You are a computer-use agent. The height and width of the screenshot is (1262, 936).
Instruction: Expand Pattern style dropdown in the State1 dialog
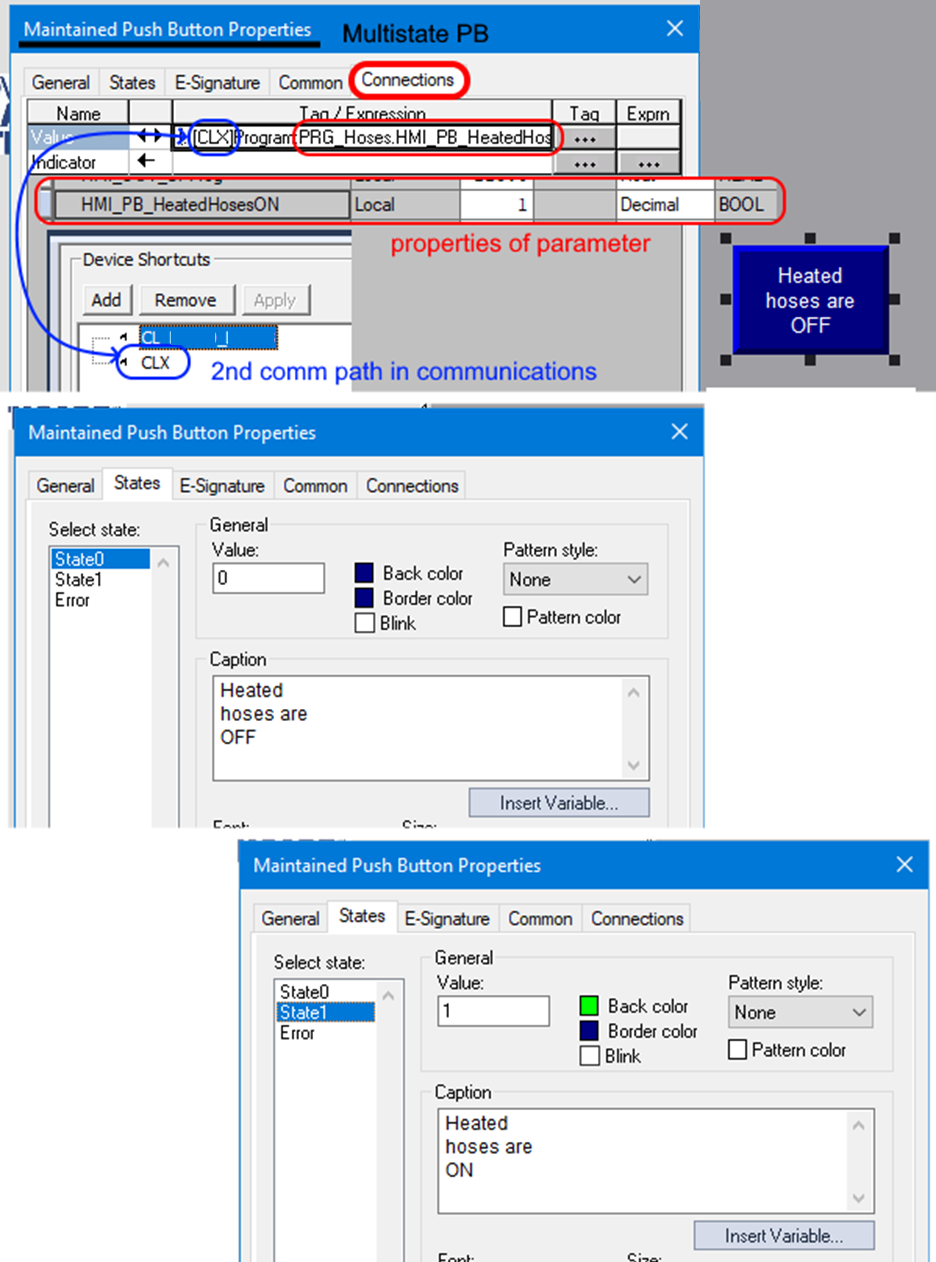click(x=800, y=1013)
